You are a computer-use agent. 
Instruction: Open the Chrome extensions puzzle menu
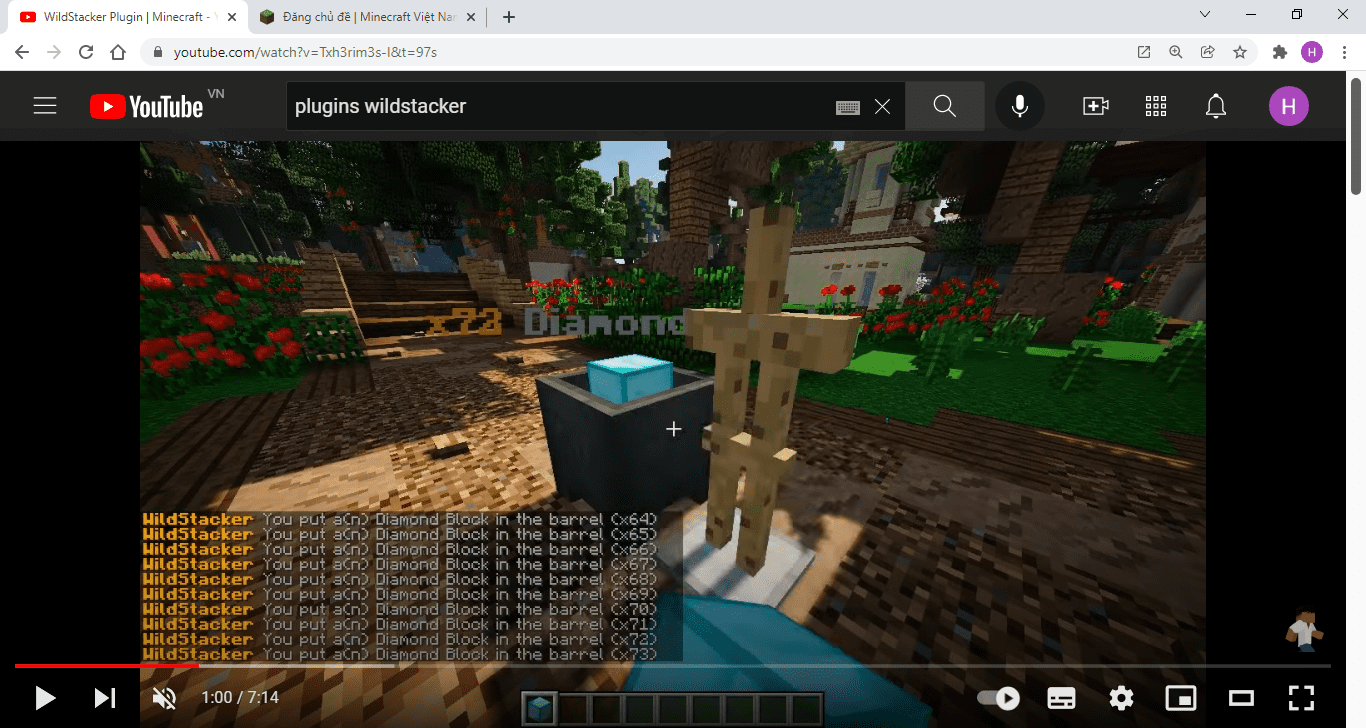coord(1280,52)
